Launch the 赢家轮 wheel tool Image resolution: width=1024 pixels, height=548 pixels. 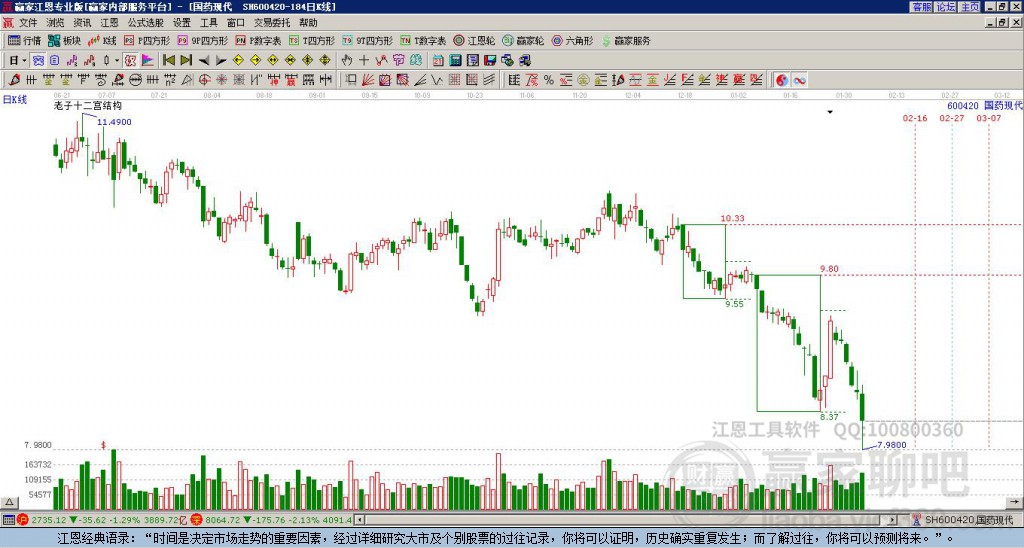point(523,40)
